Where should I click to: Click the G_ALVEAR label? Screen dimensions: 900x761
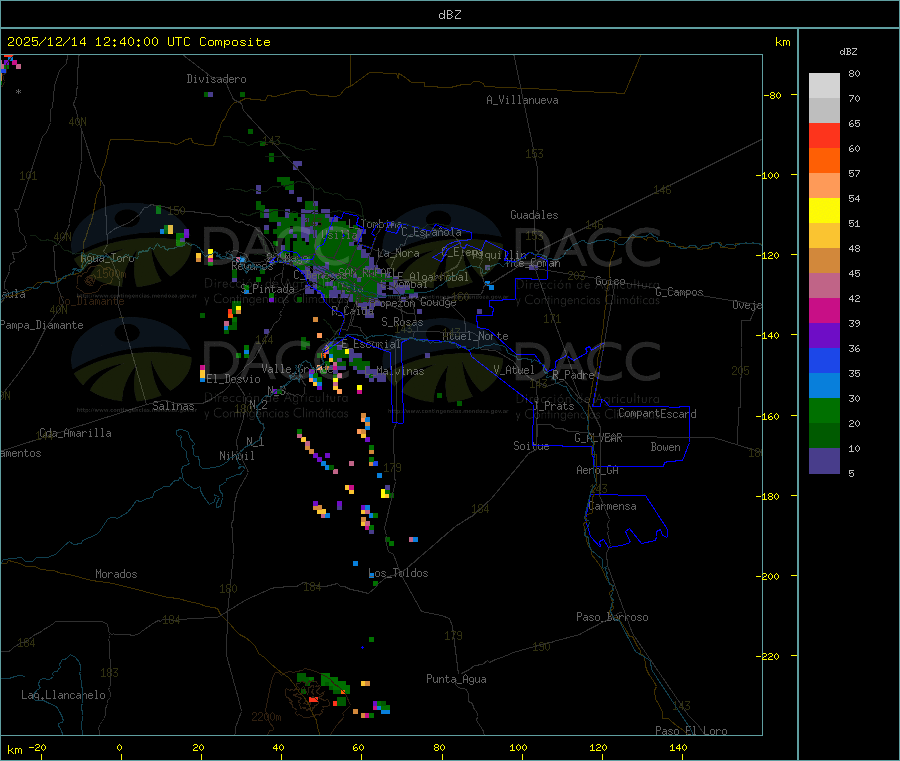(598, 438)
